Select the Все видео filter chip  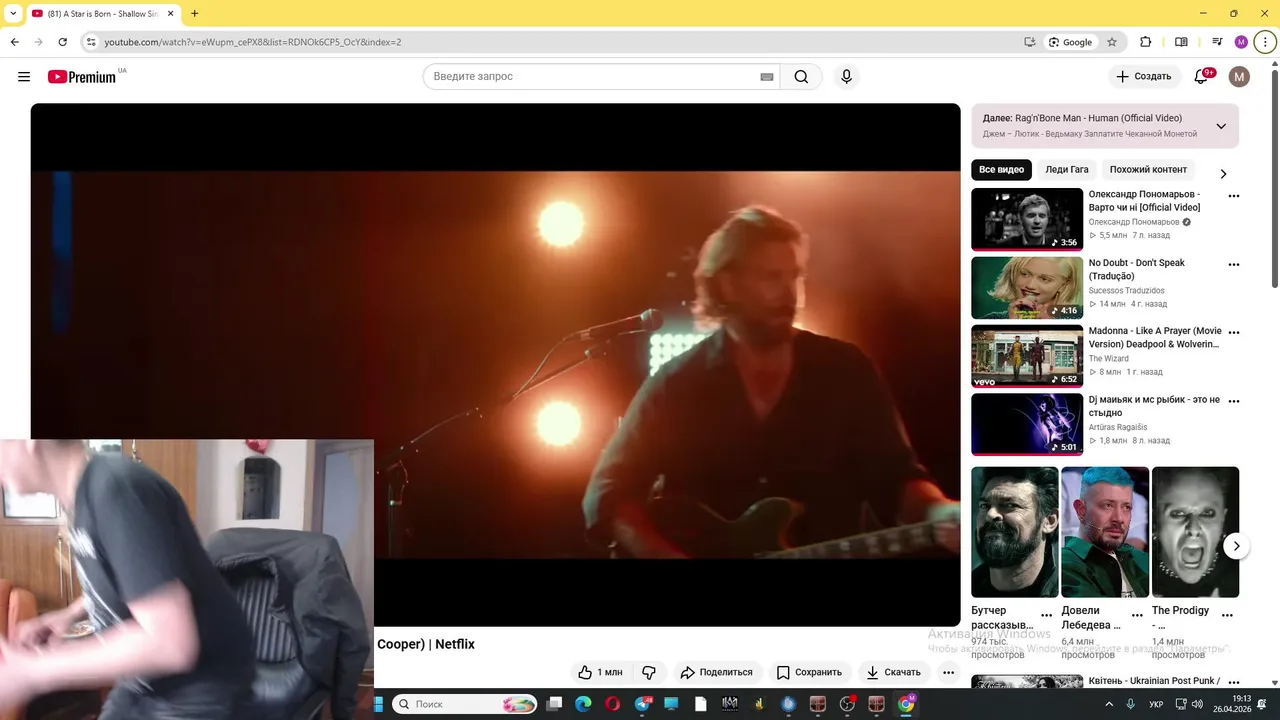tap(1001, 170)
